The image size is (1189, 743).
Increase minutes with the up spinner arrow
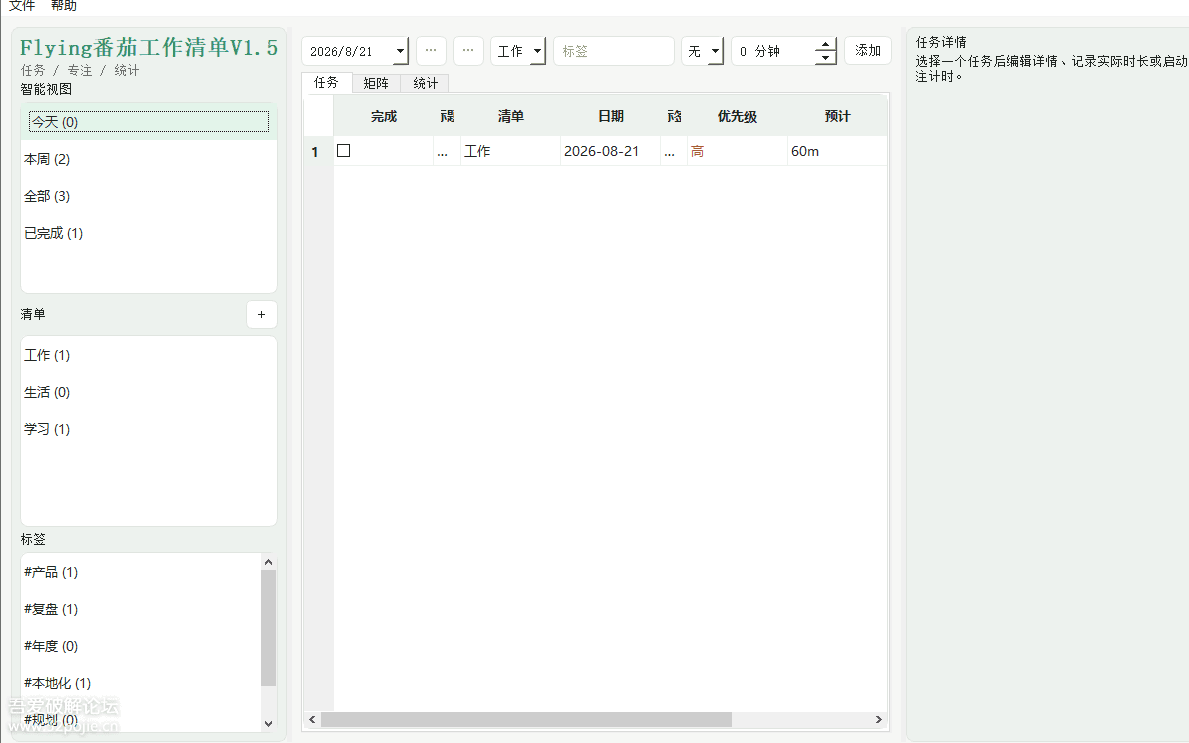coord(825,45)
